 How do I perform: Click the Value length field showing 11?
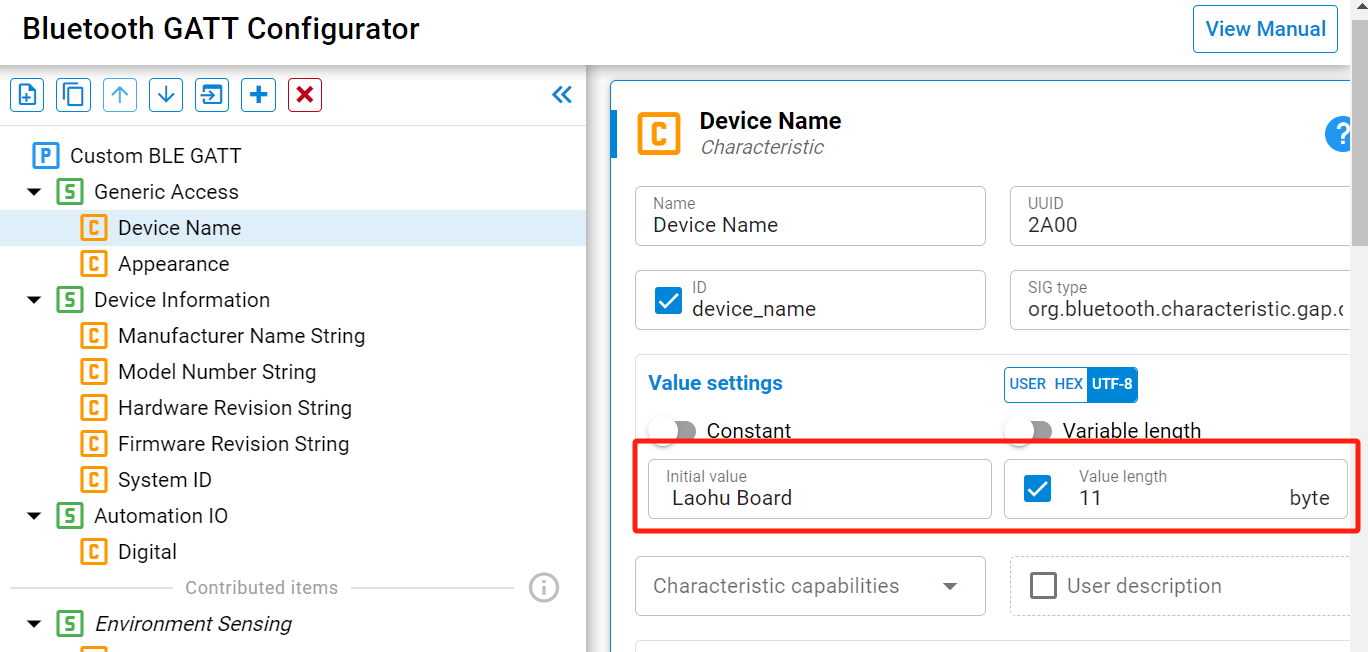(x=1176, y=489)
